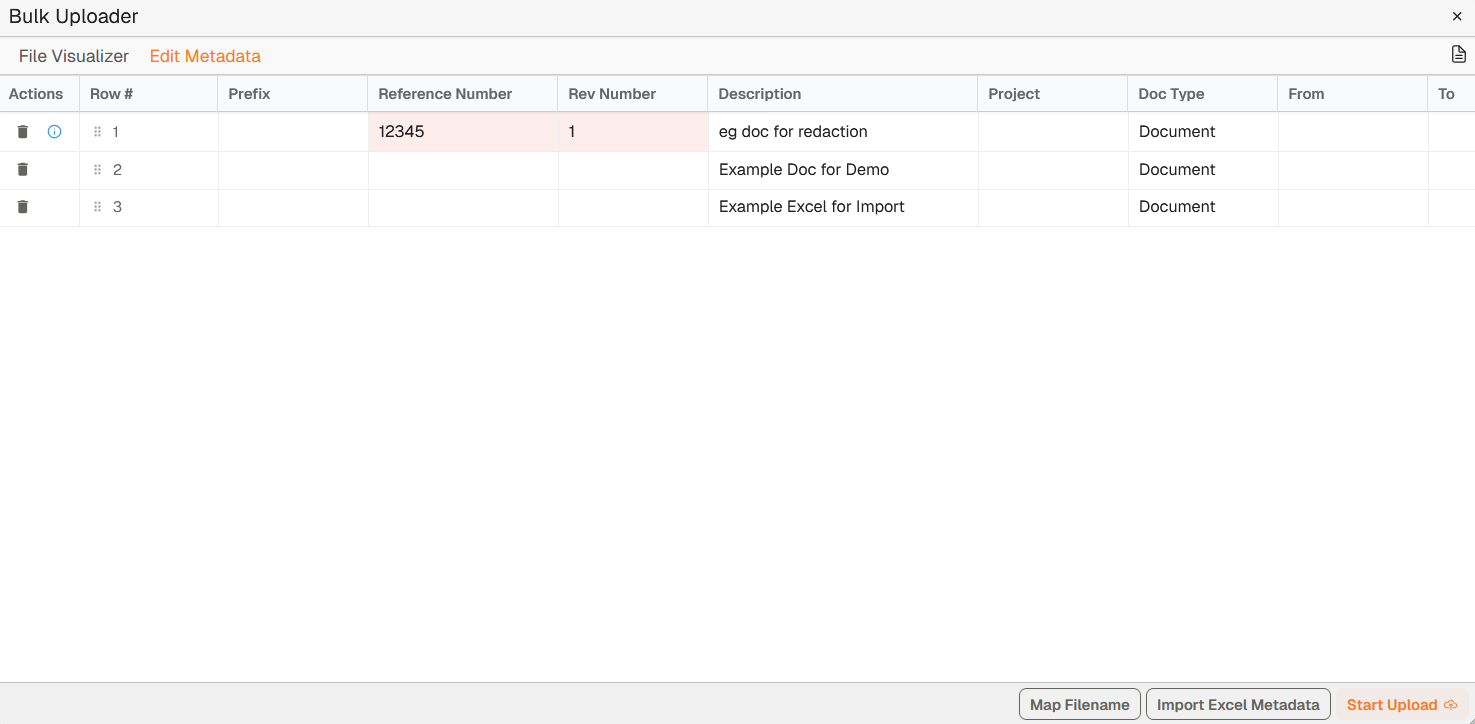Click the document icon at top right
The width and height of the screenshot is (1475, 724).
tap(1458, 55)
